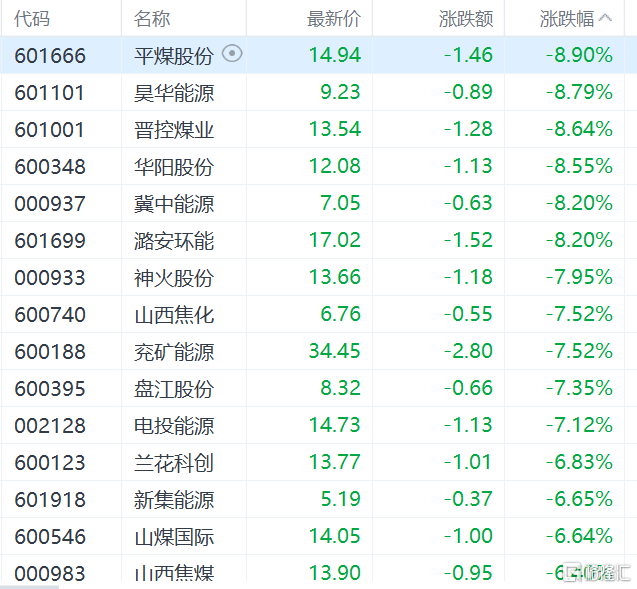637x589 pixels.
Task: Open stock 兰花科创
Action: (x=174, y=462)
